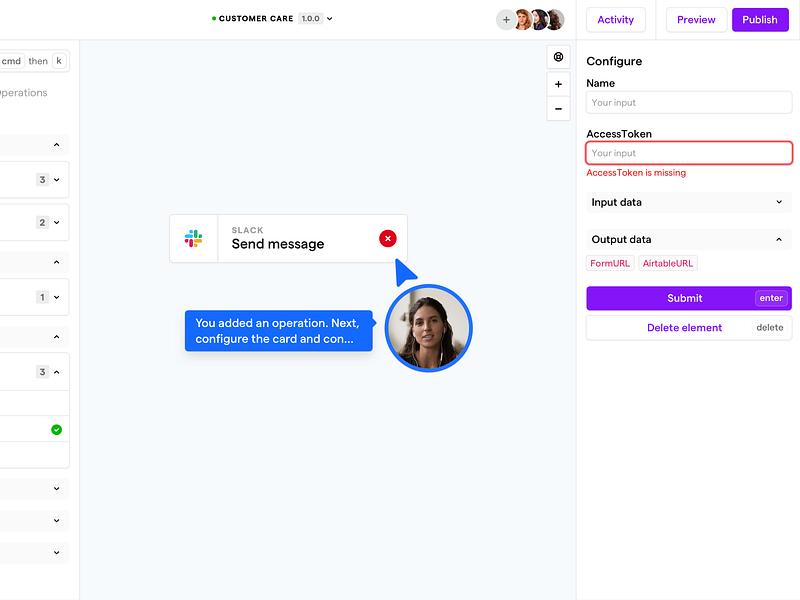
Task: Click the first collaborator avatar in header
Action: coord(522,20)
